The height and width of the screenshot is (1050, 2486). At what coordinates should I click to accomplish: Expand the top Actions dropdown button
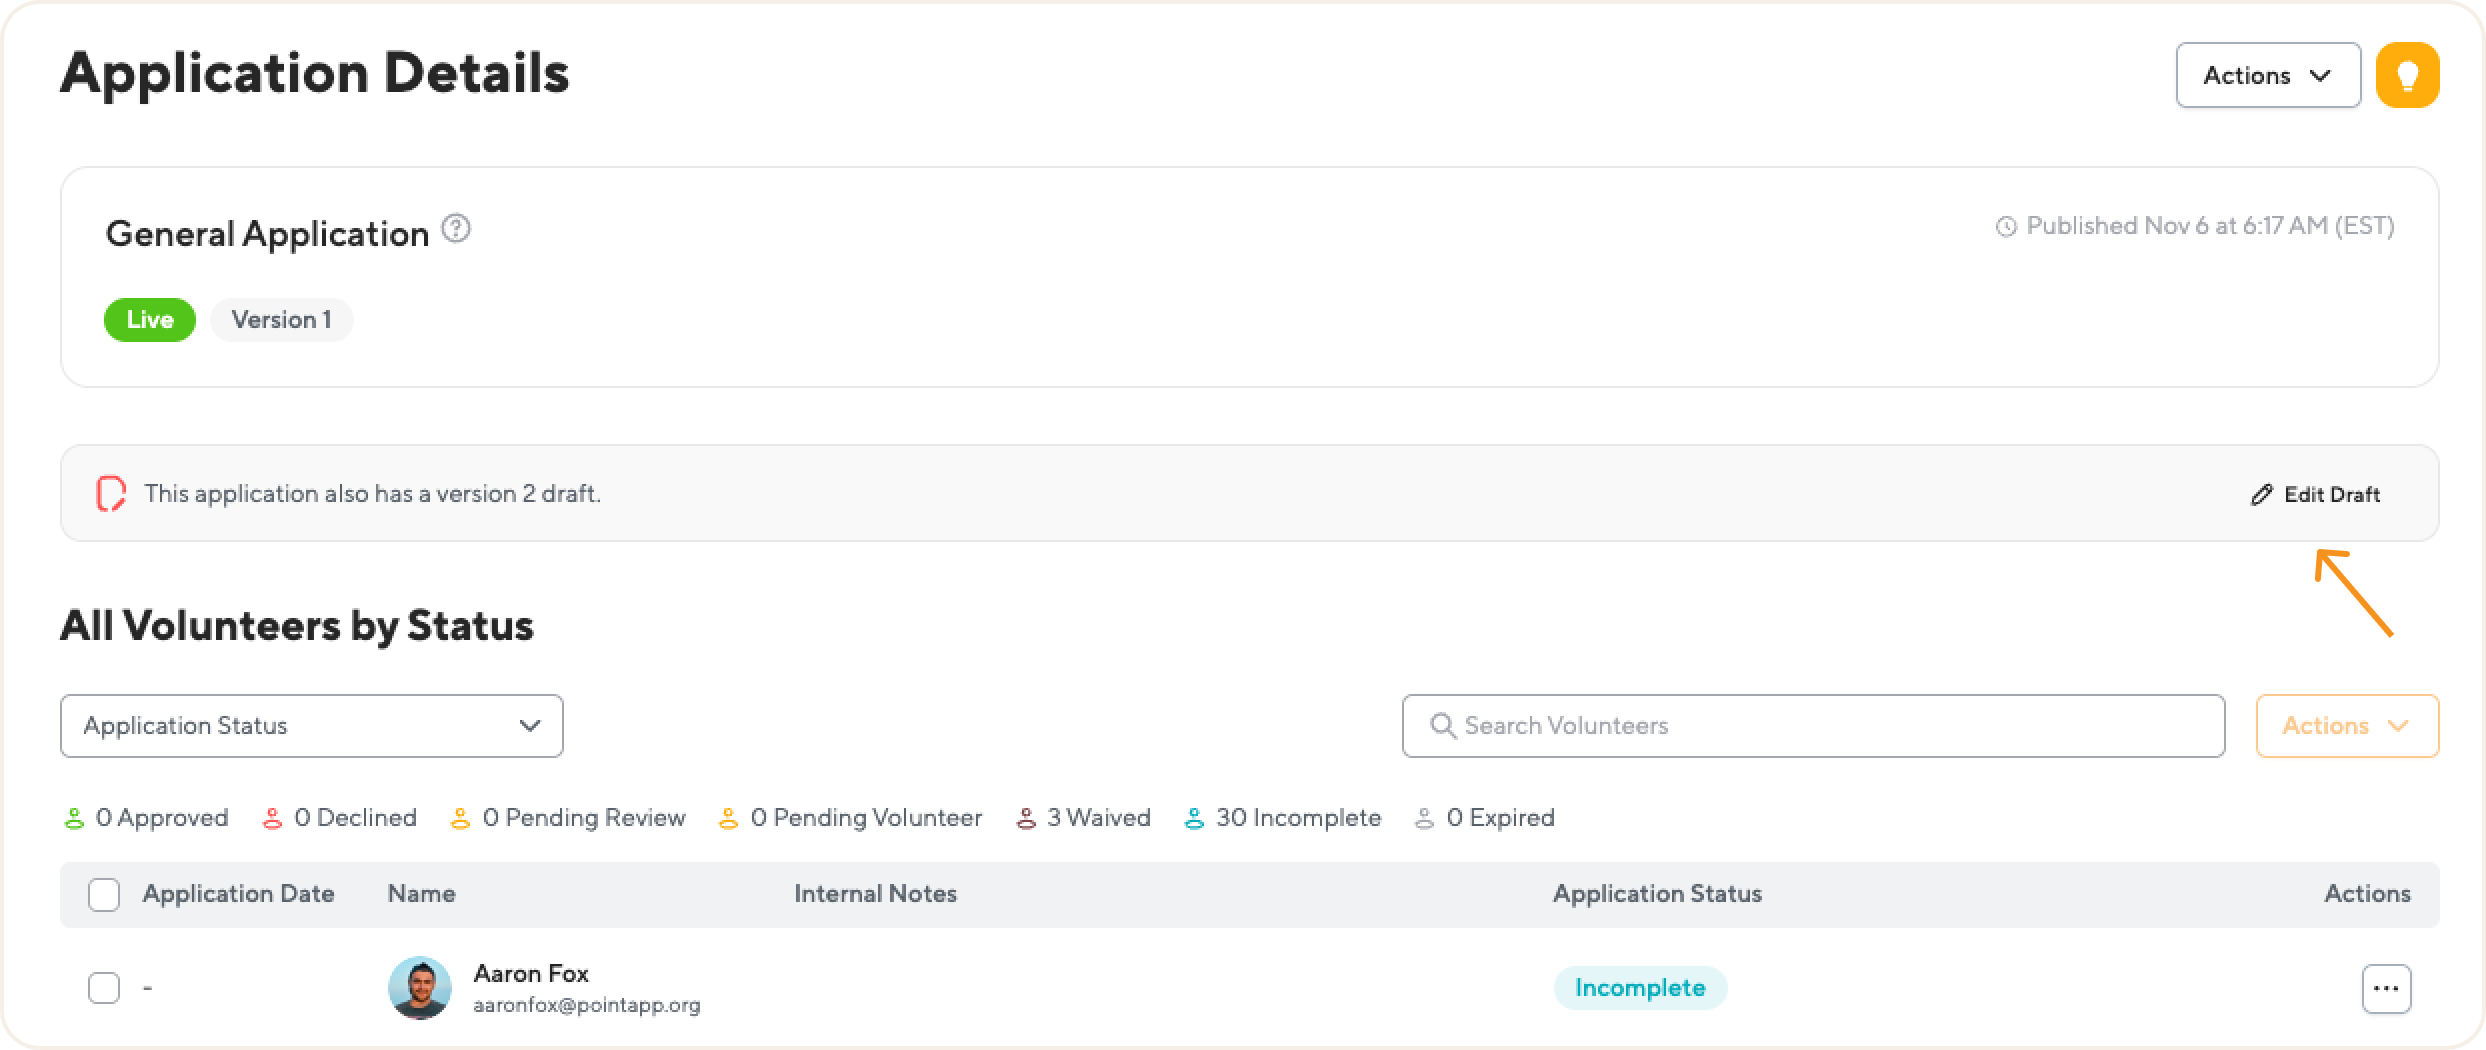2267,75
